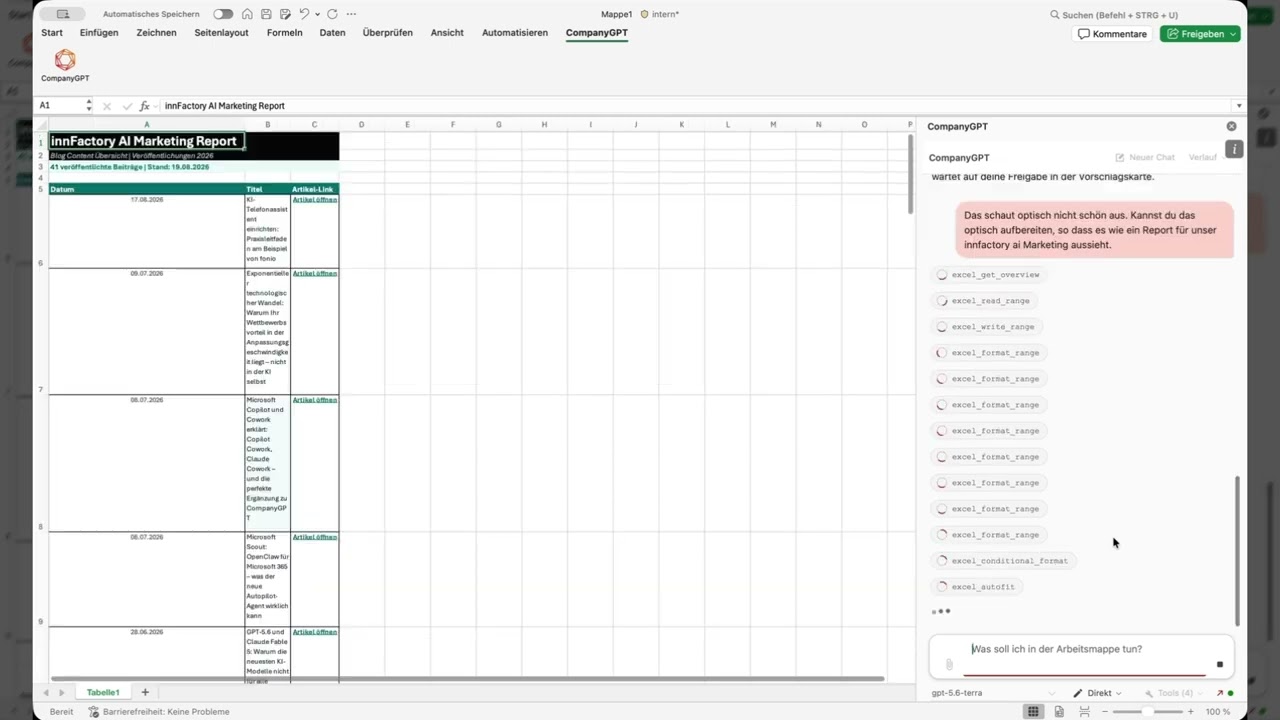Toggle Automatisches Speichern switch

[223, 14]
